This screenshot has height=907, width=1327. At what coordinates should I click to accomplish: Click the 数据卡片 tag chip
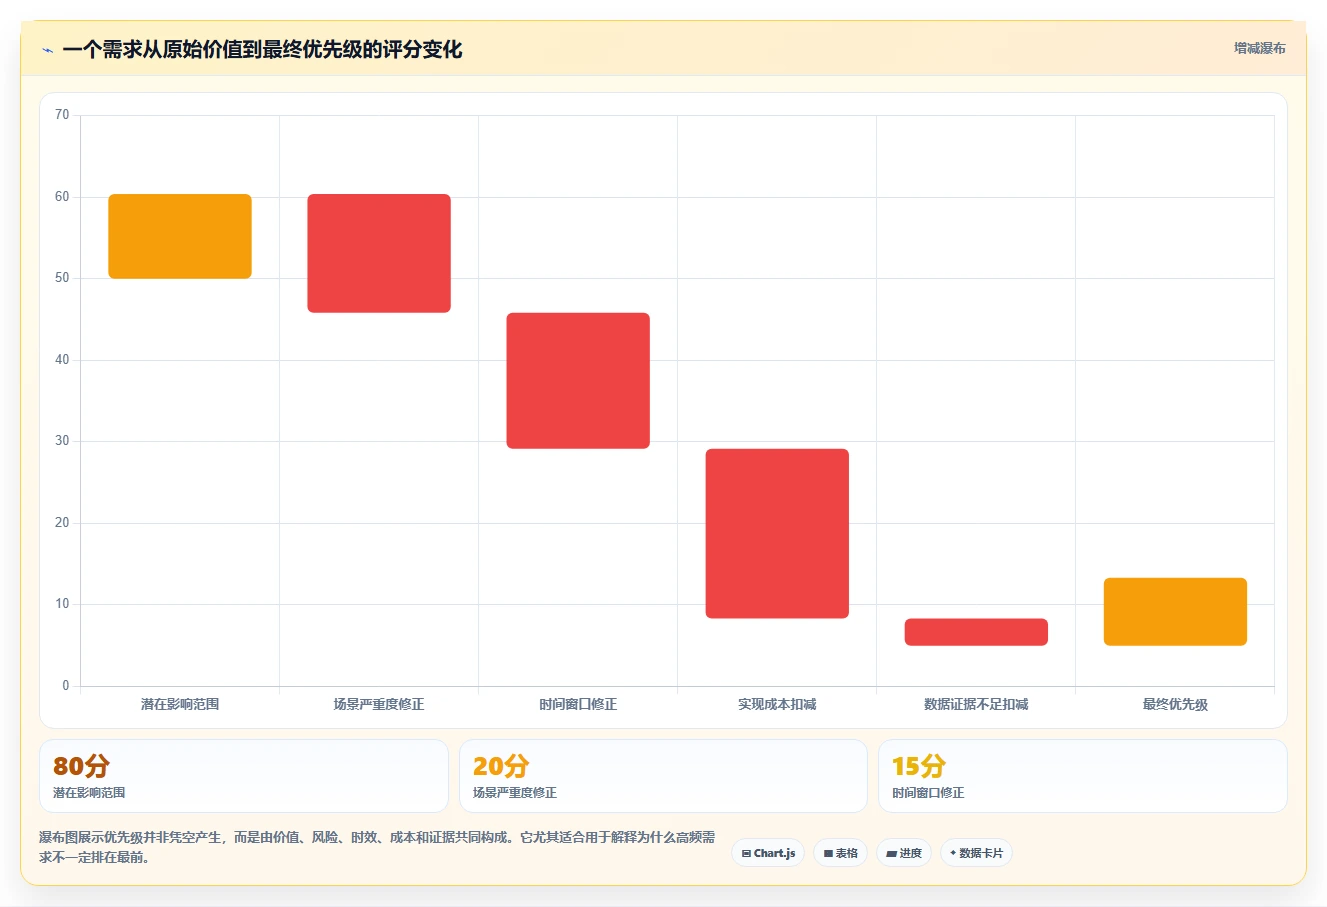[976, 853]
